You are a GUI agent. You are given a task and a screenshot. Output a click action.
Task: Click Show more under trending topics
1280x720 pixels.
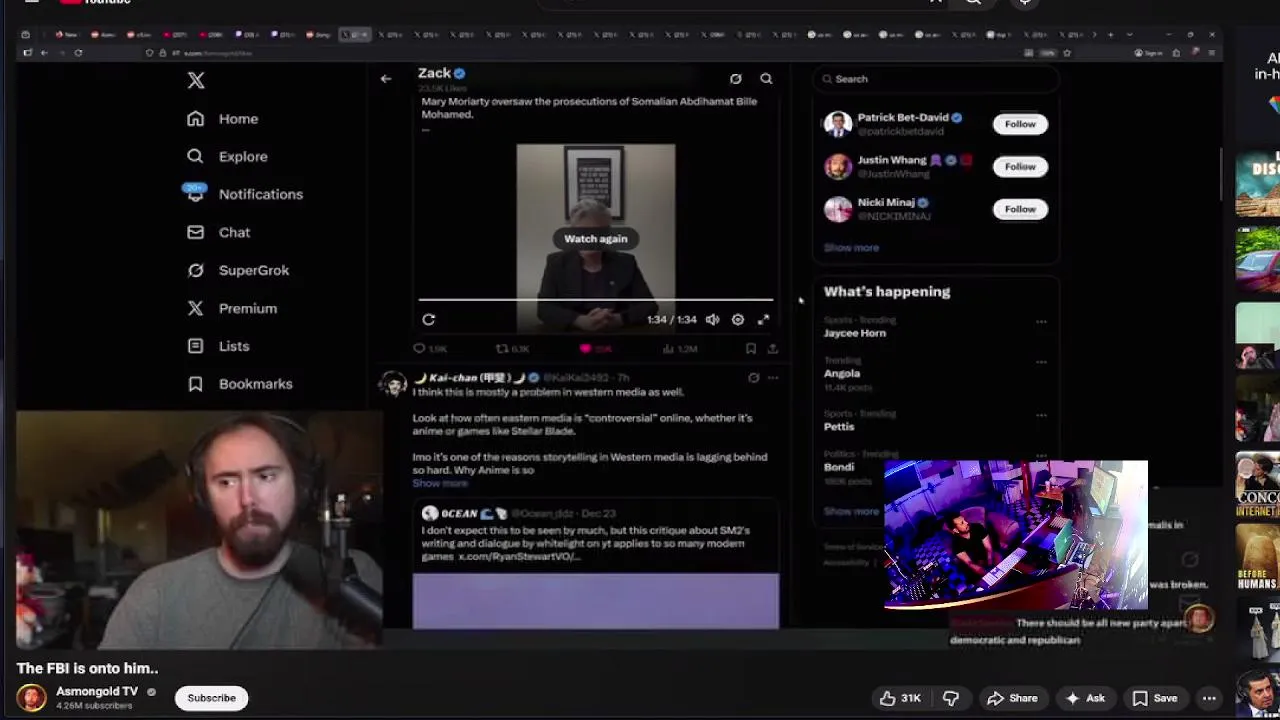pos(851,511)
